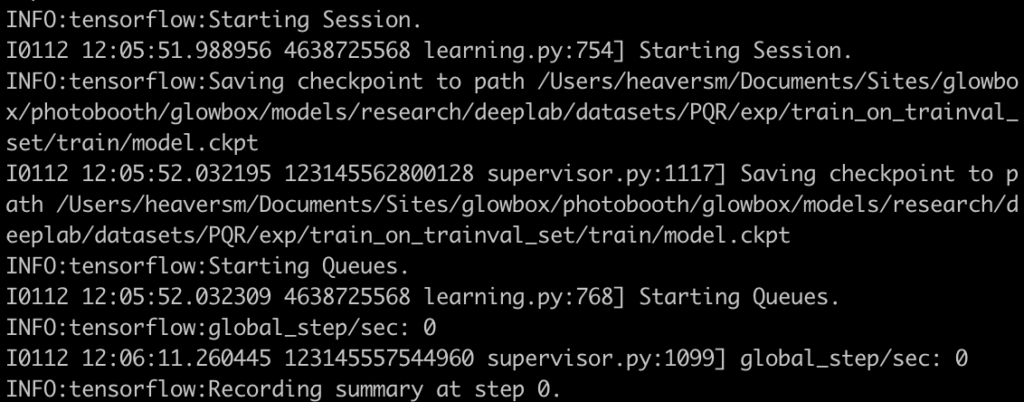This screenshot has height=402, width=1024.
Task: Click thread id 123145562800128
Action: click(379, 174)
